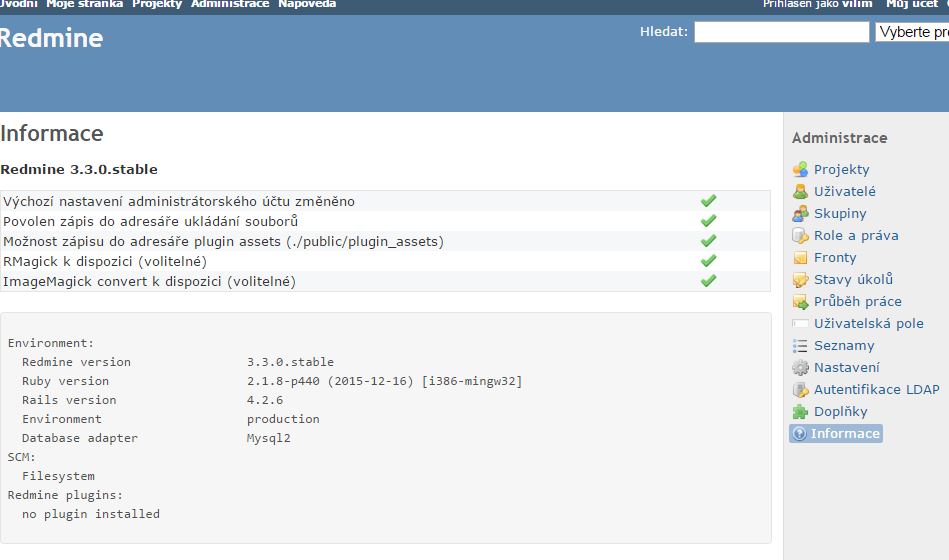This screenshot has height=560, width=949.
Task: Click the 'Database adapter' label
Action: (x=80, y=438)
